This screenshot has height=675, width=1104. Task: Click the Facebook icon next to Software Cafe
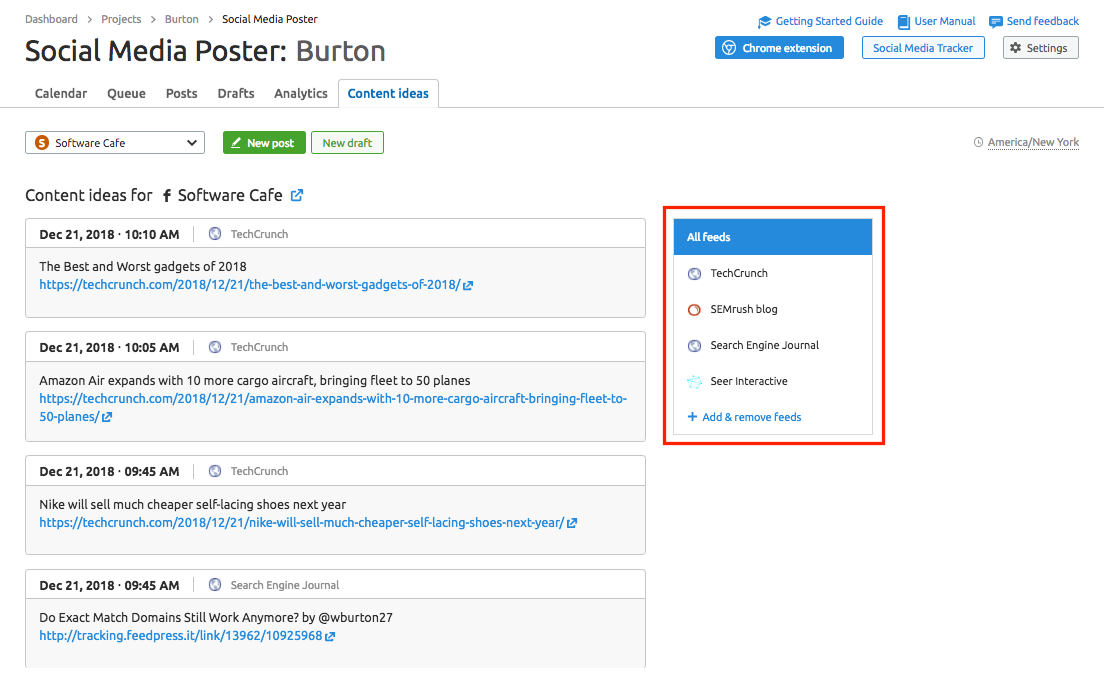point(167,196)
